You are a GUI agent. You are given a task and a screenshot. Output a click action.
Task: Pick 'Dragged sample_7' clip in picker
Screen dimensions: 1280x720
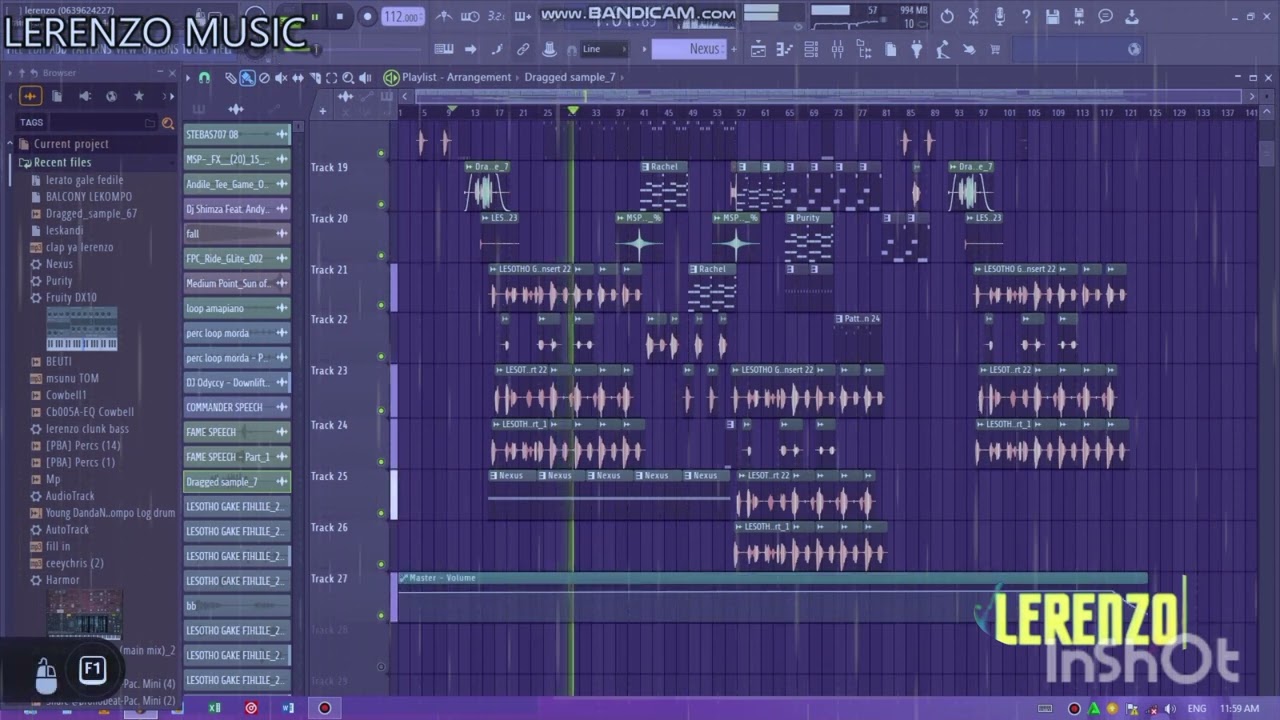237,482
